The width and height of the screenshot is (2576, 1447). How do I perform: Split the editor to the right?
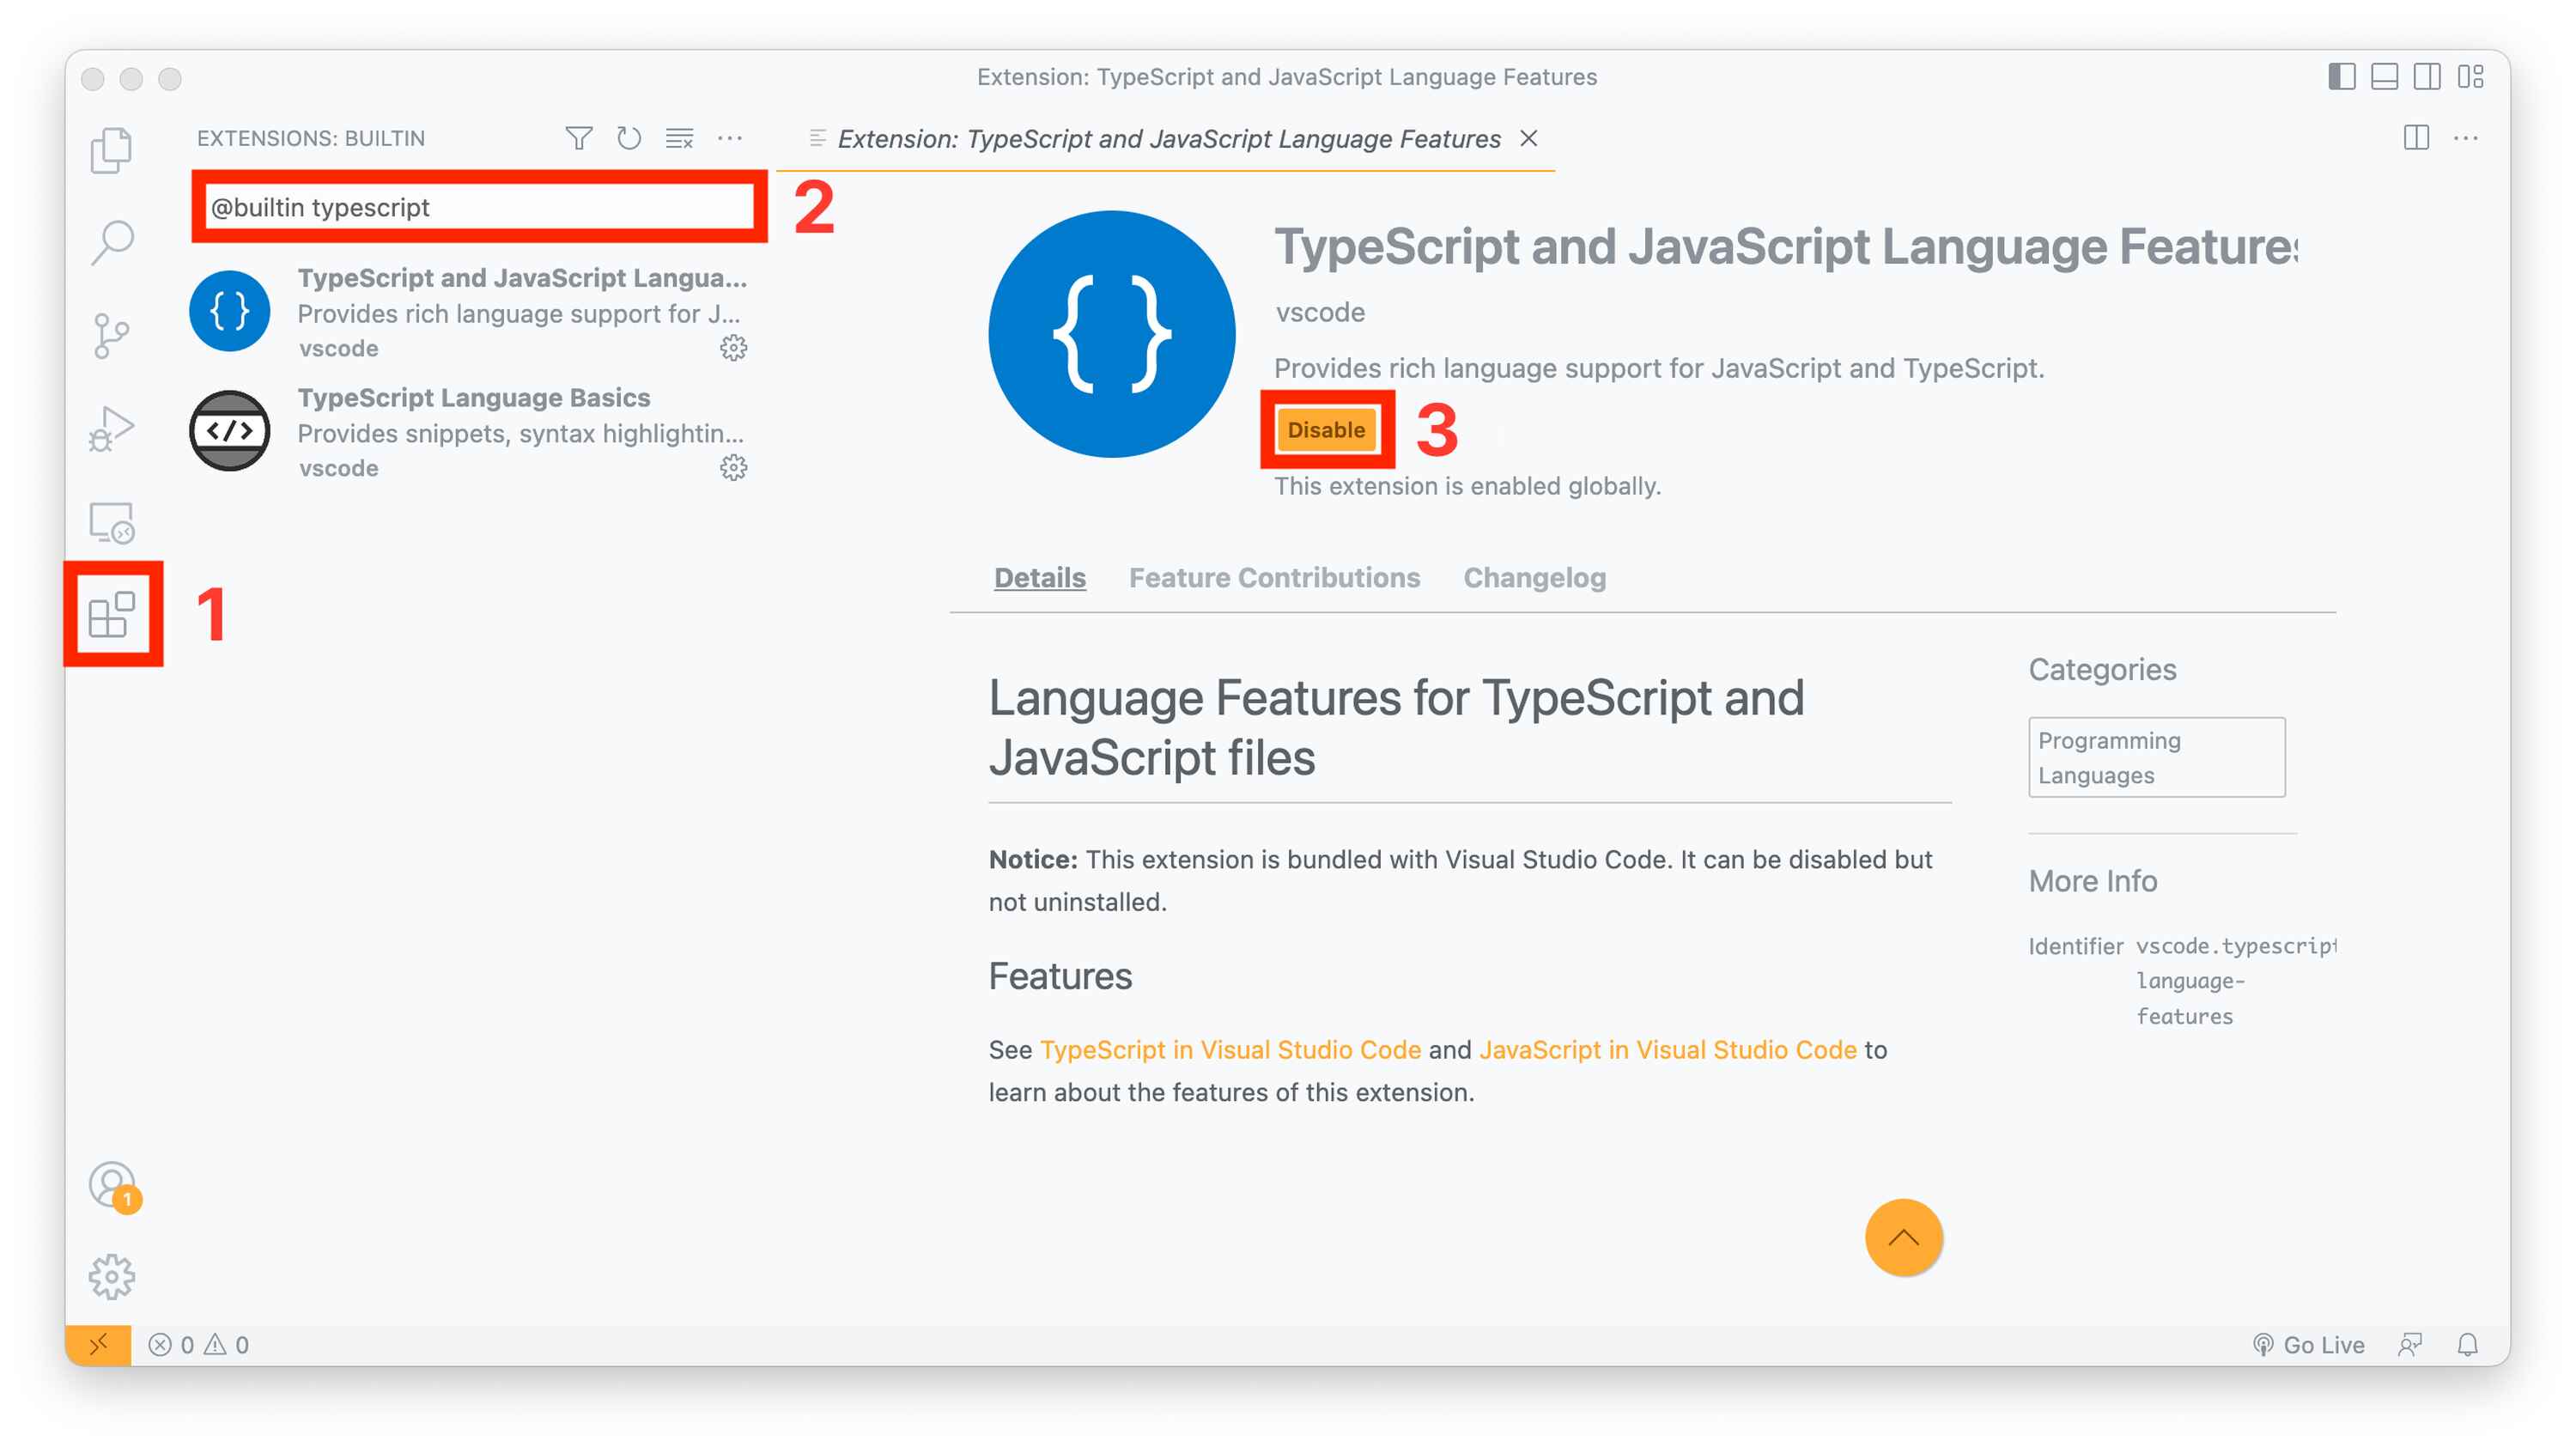2417,139
